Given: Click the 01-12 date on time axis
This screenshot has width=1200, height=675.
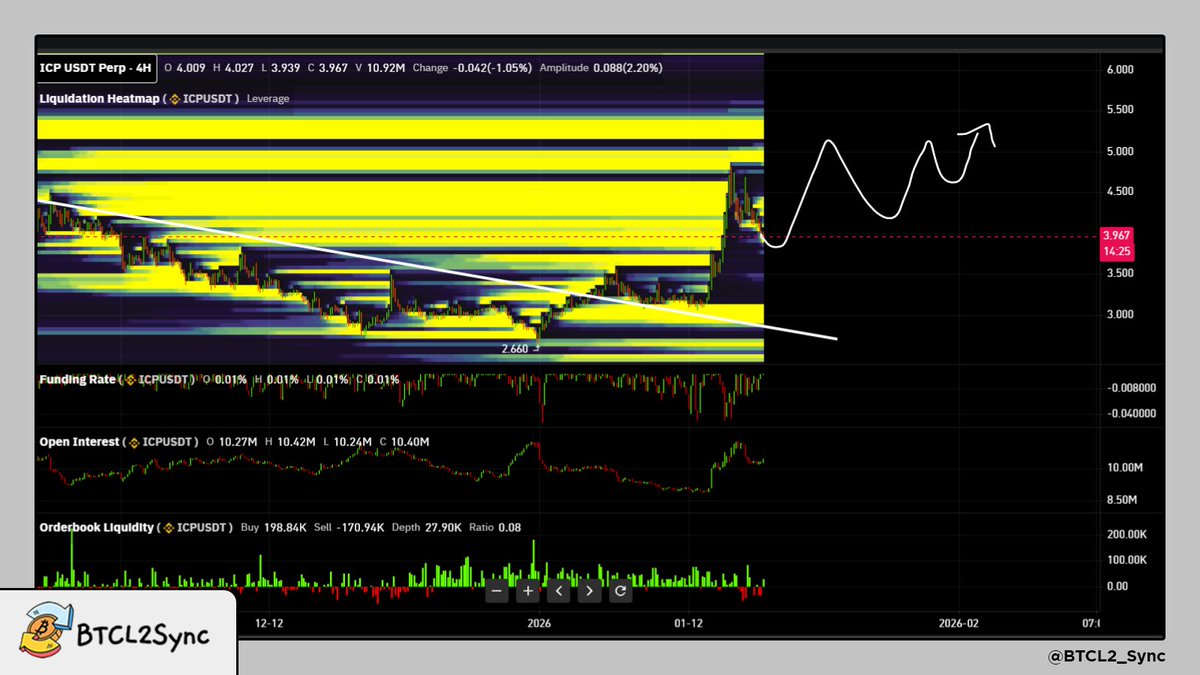Looking at the screenshot, I should (x=688, y=623).
